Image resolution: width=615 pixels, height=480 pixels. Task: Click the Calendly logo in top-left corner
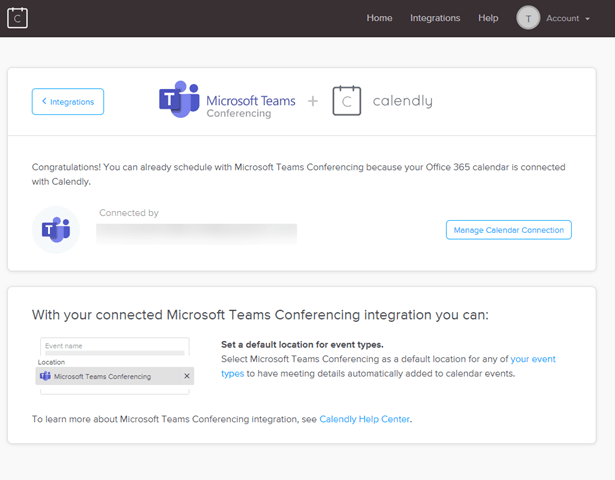click(x=17, y=18)
